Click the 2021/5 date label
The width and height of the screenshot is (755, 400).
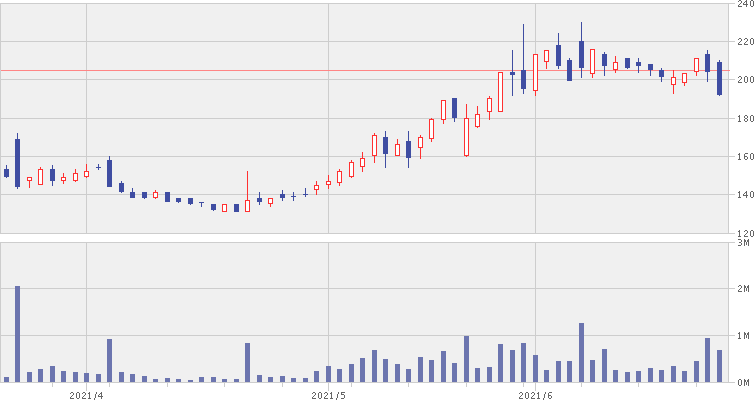(328, 394)
